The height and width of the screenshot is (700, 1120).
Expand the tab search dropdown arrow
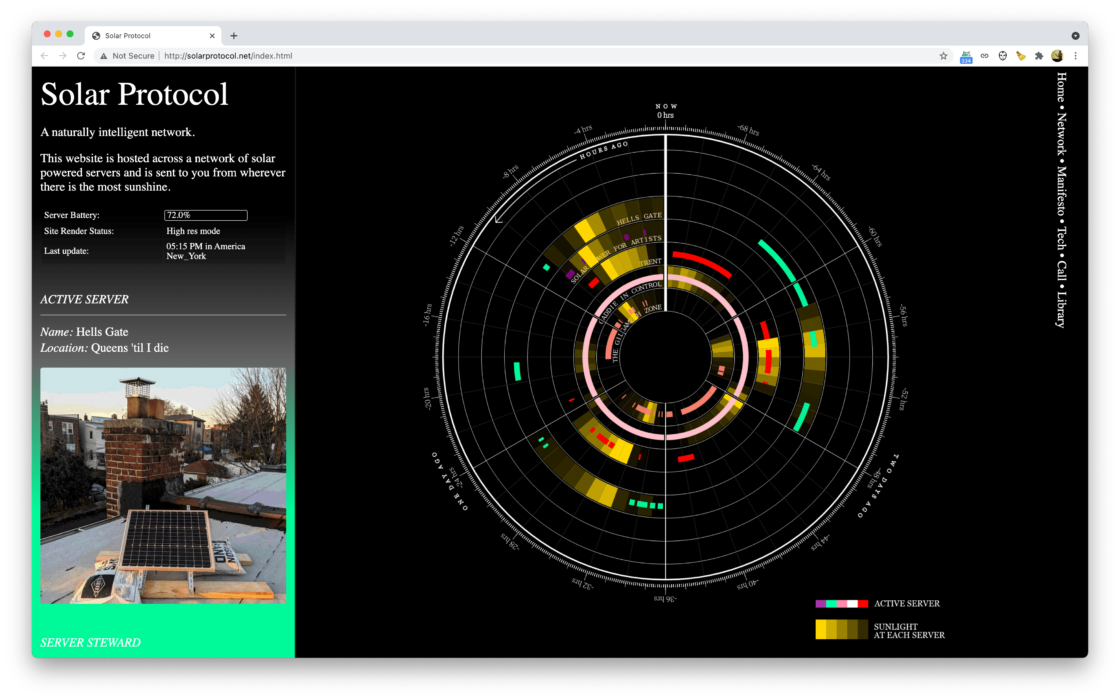pyautogui.click(x=1075, y=35)
